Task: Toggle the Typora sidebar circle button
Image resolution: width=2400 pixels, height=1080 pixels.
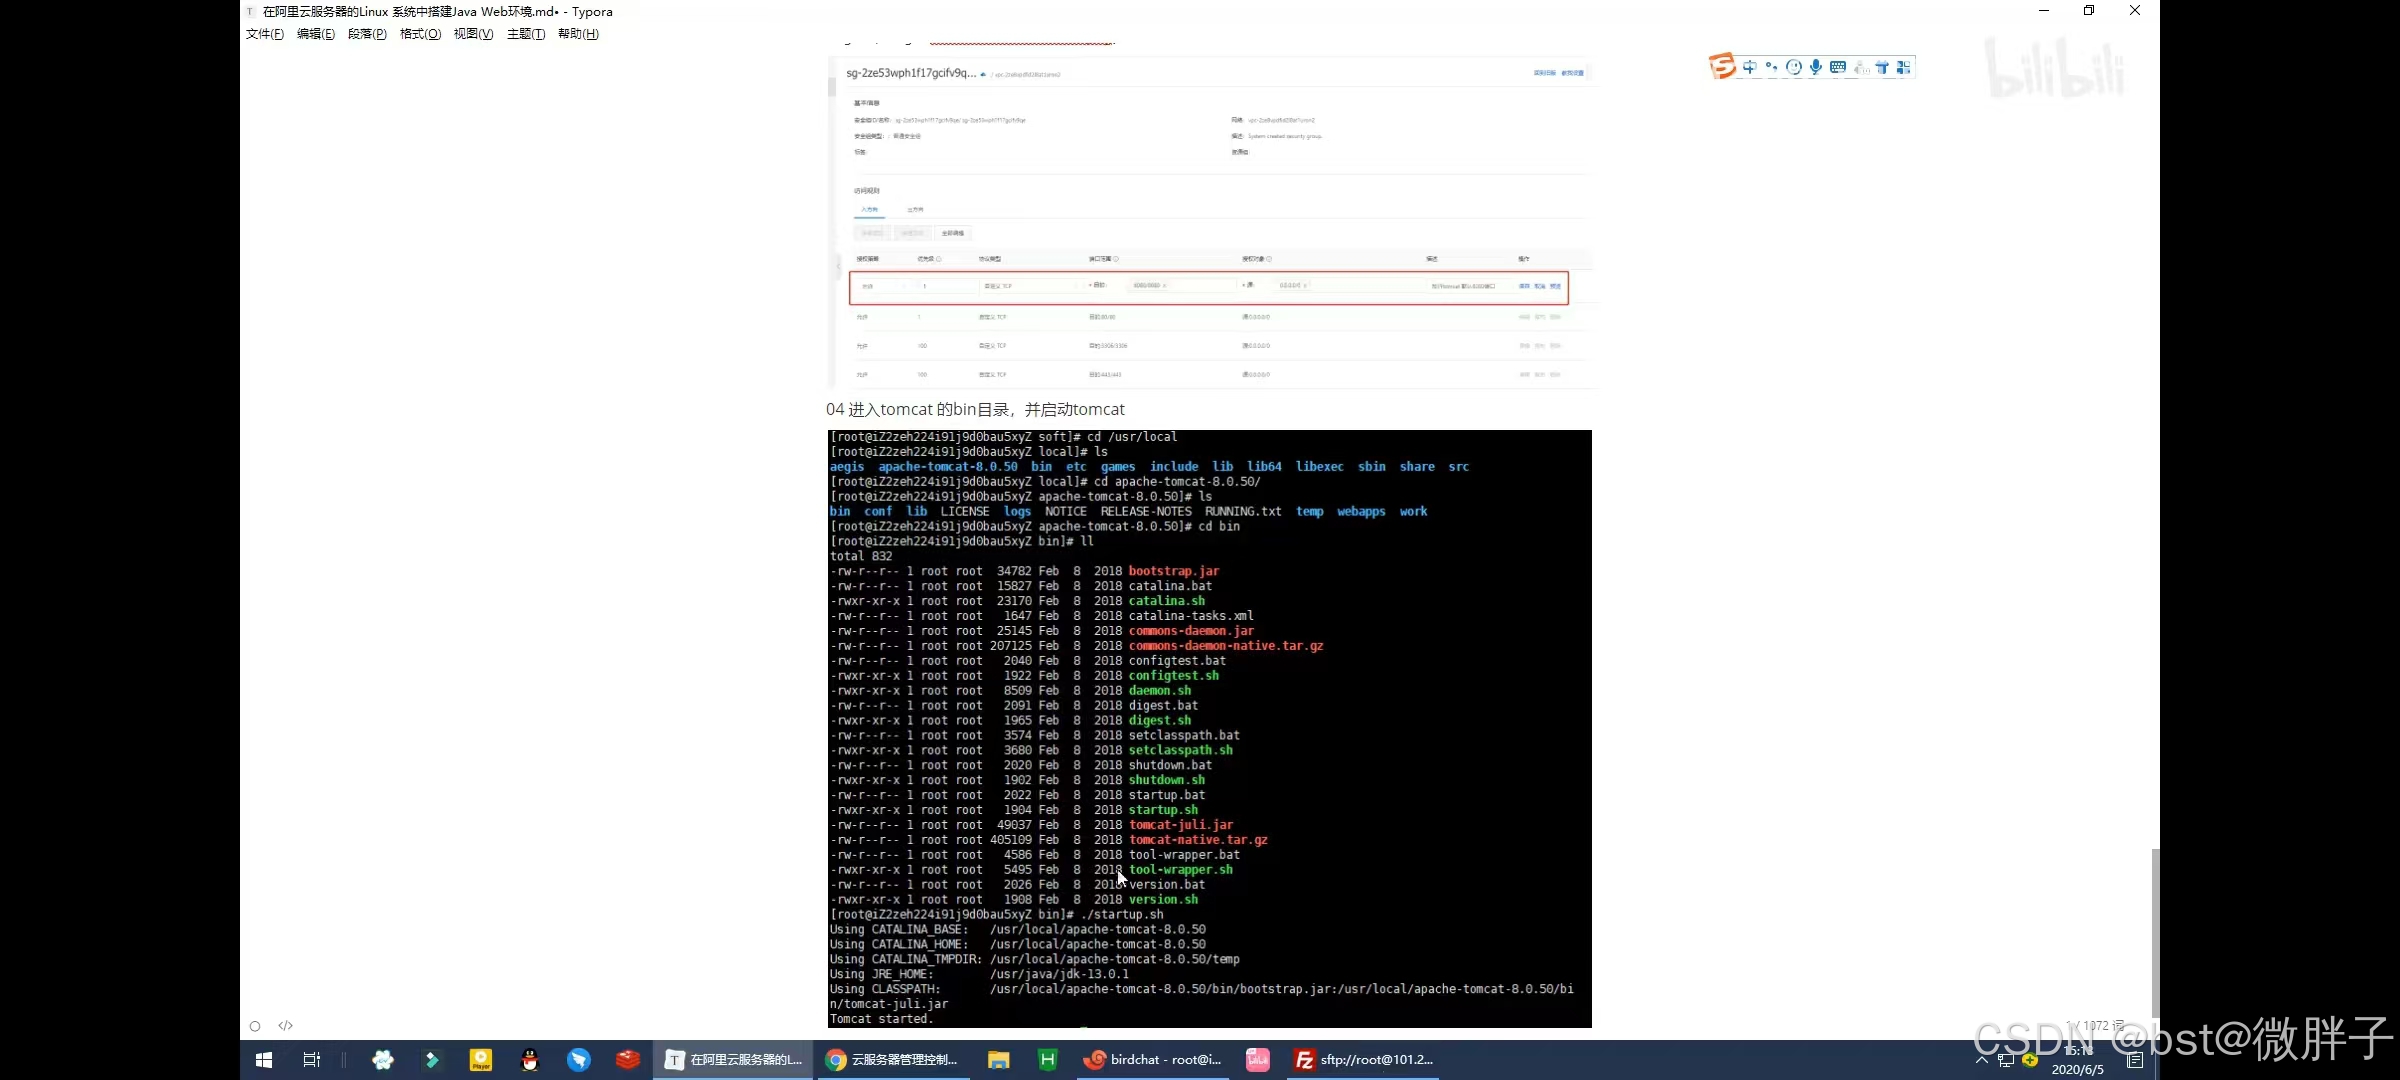Action: pyautogui.click(x=255, y=1026)
